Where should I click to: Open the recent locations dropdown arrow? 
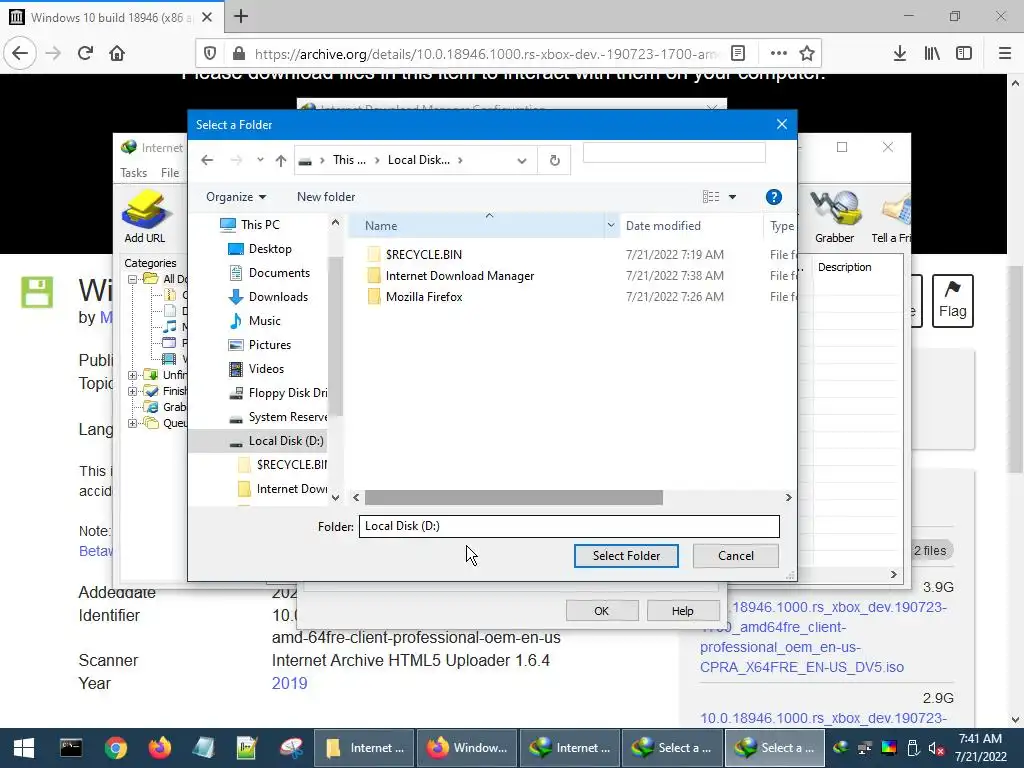(260, 160)
